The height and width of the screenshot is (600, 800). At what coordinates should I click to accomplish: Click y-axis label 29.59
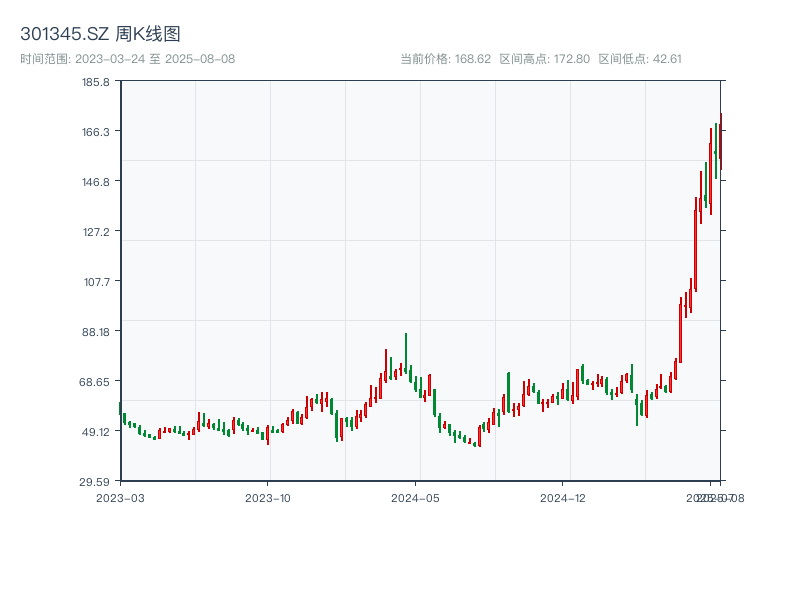click(x=94, y=482)
